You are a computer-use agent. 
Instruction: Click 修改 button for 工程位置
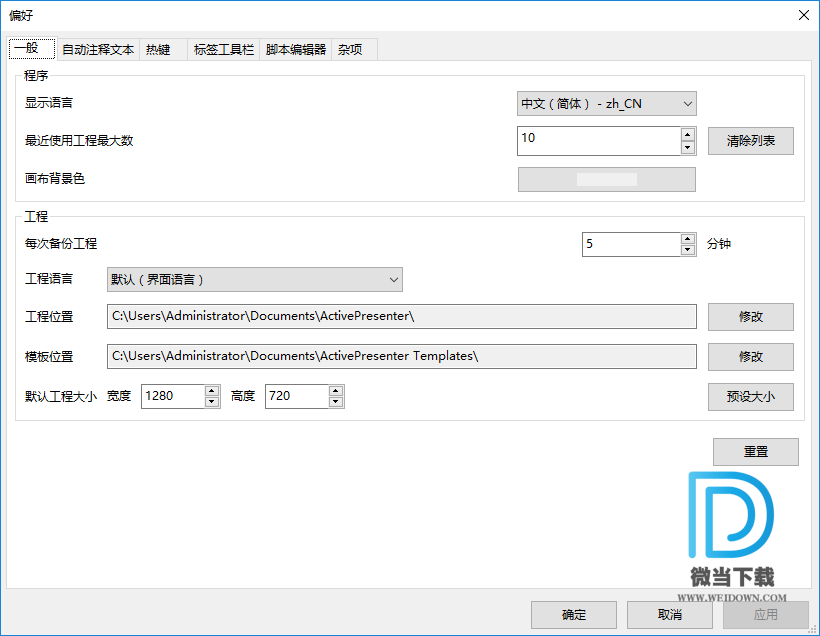tap(750, 317)
